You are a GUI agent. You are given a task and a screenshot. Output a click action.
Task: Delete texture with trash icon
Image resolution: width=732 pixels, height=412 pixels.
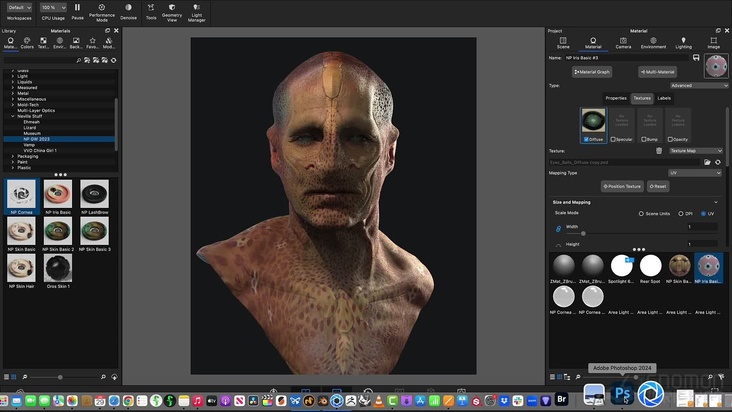click(x=659, y=151)
